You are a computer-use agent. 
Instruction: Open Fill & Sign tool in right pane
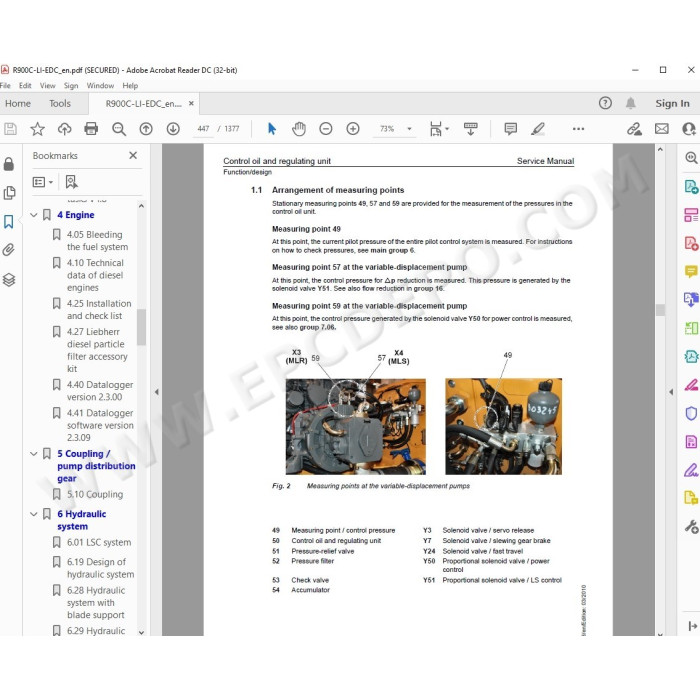pyautogui.click(x=691, y=470)
